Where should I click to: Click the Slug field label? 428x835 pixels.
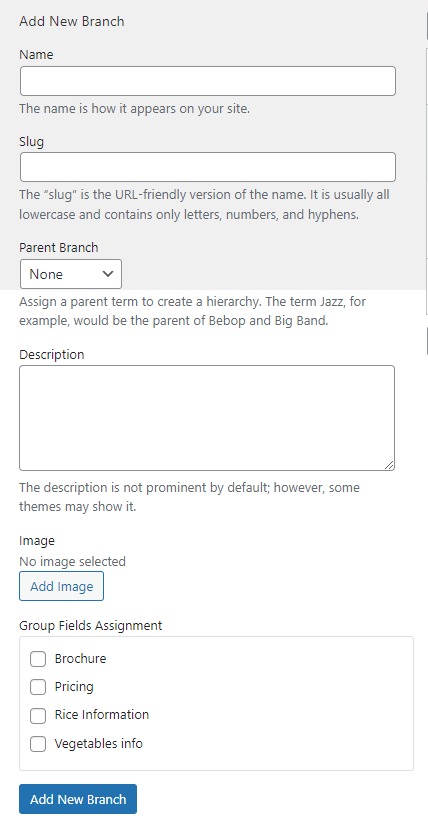tap(31, 142)
